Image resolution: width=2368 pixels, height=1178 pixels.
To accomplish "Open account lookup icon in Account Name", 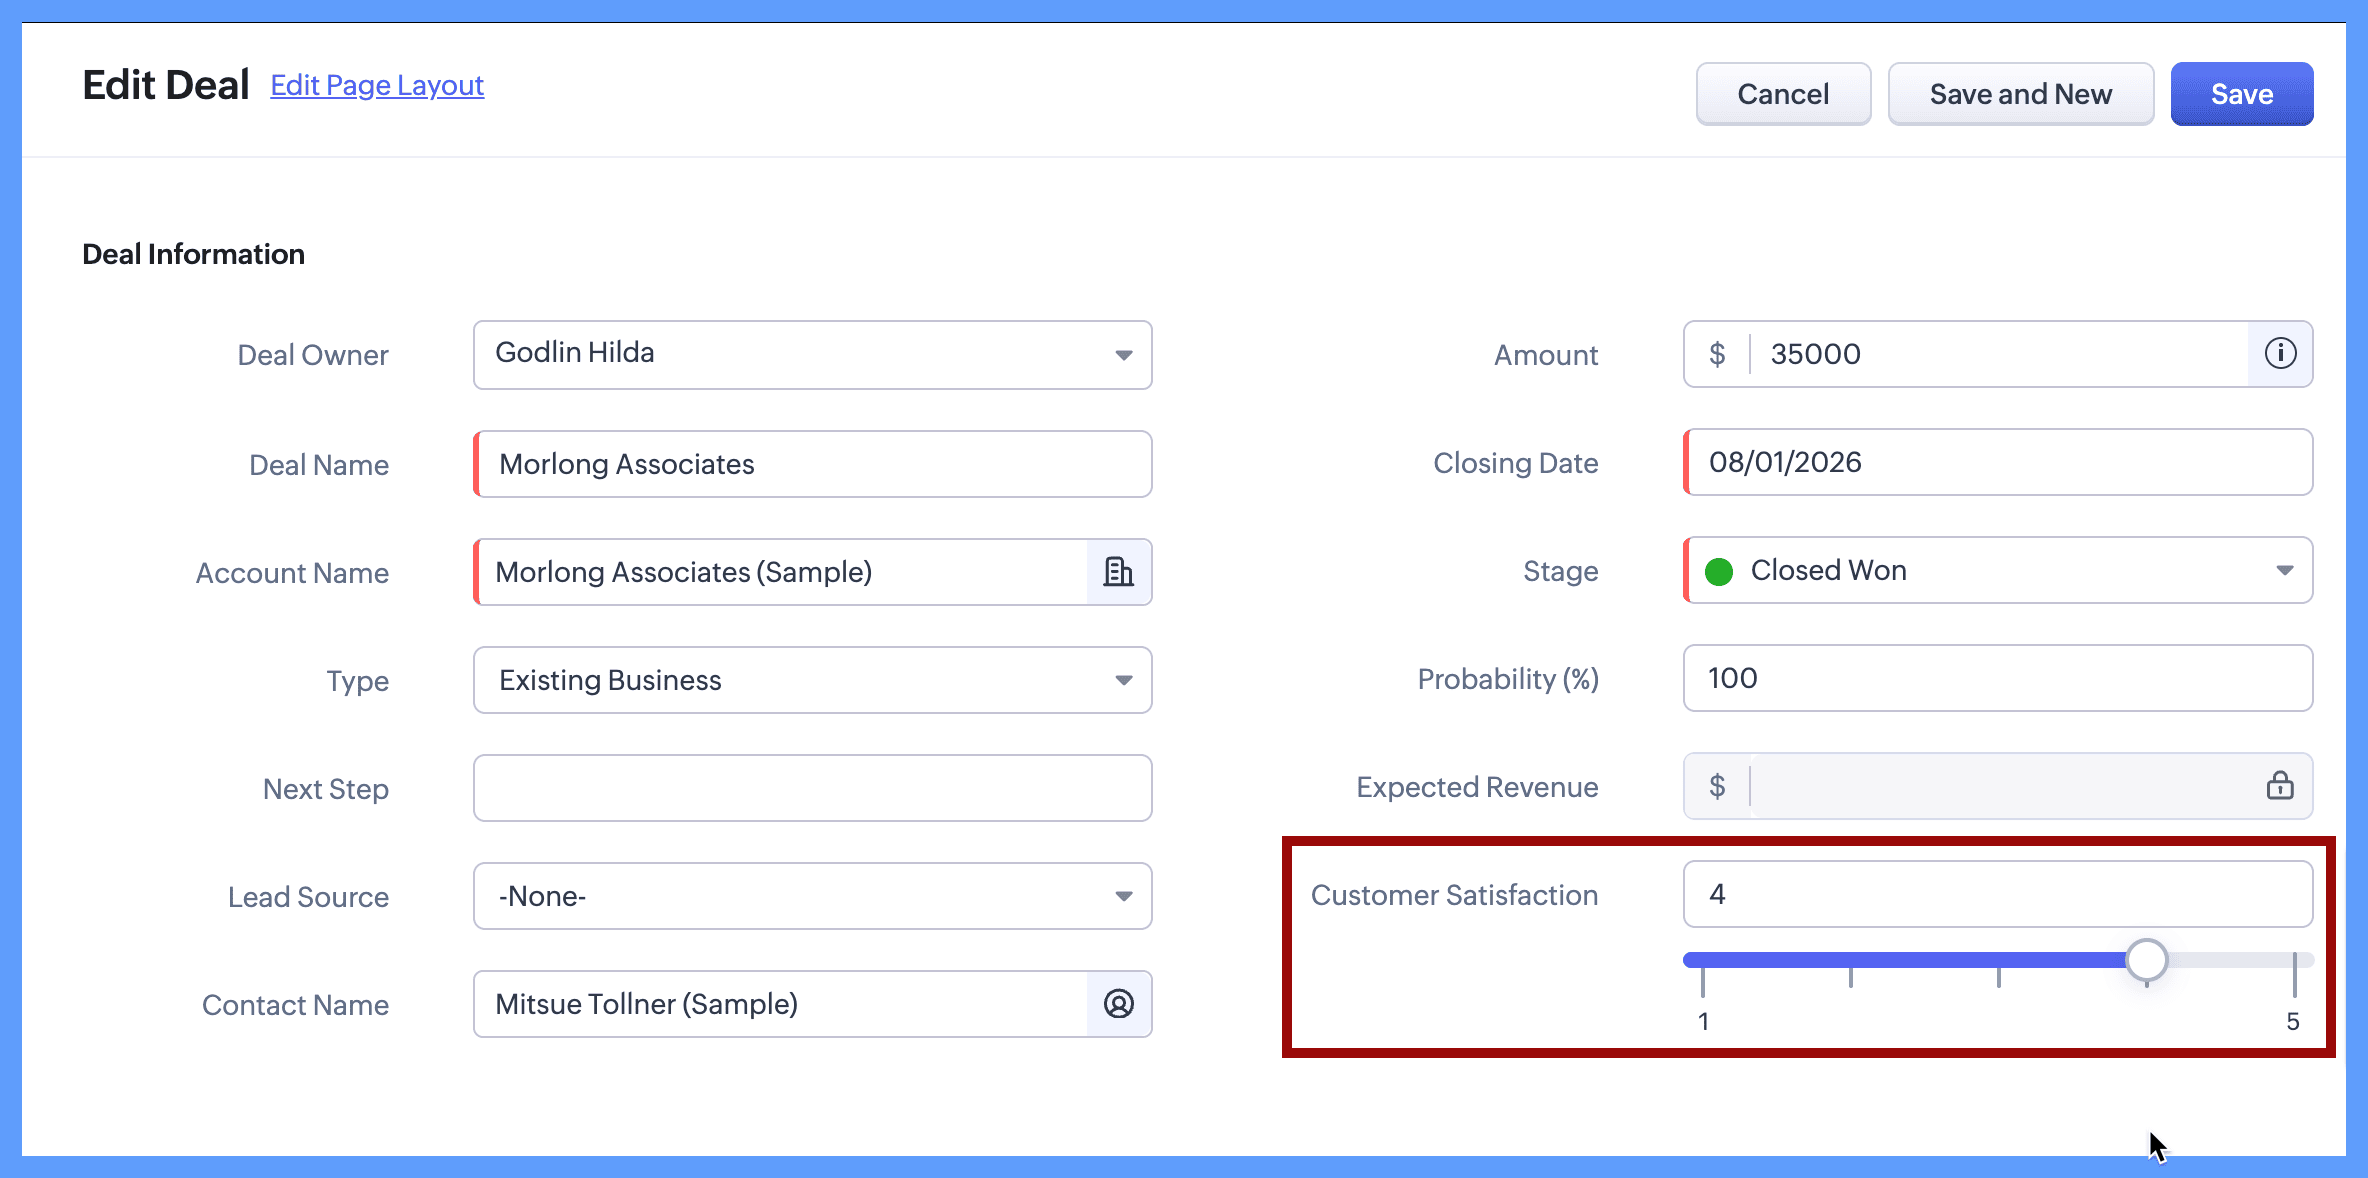I will (x=1118, y=572).
